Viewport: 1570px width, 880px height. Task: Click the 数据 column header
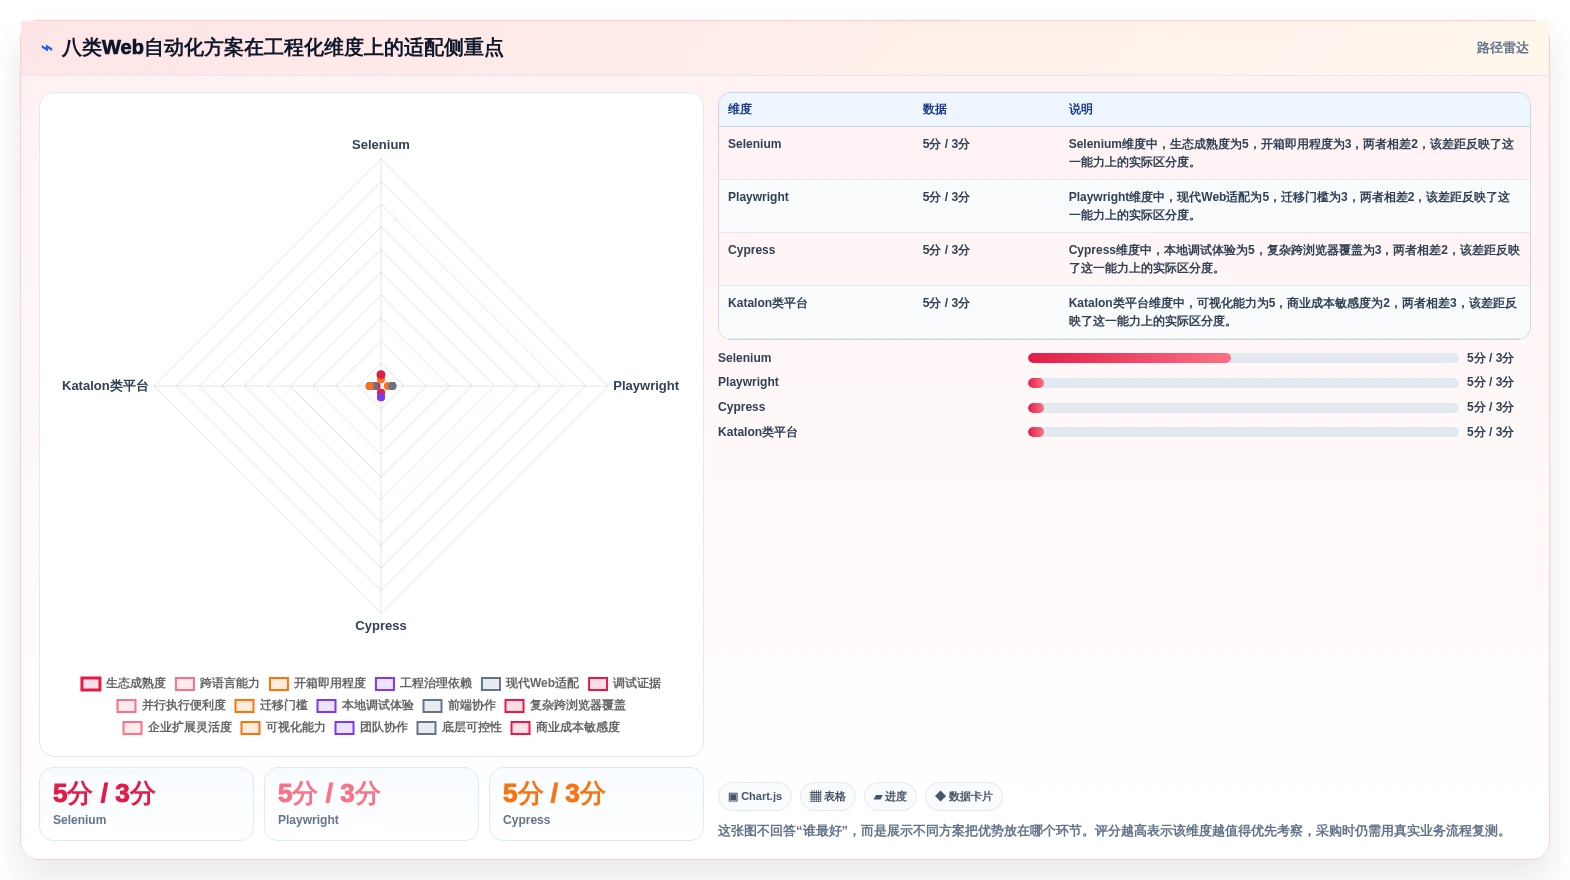[935, 110]
